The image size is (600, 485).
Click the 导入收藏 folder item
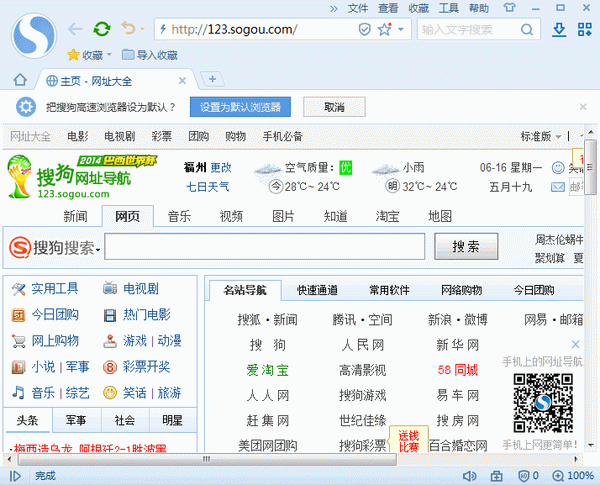[x=150, y=55]
